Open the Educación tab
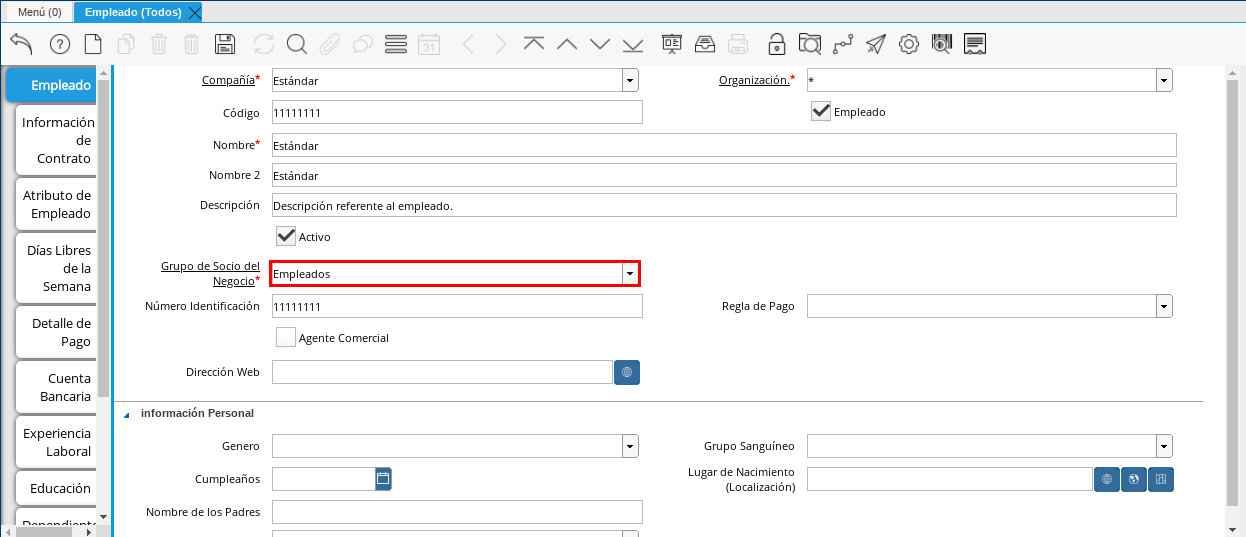 (x=57, y=488)
